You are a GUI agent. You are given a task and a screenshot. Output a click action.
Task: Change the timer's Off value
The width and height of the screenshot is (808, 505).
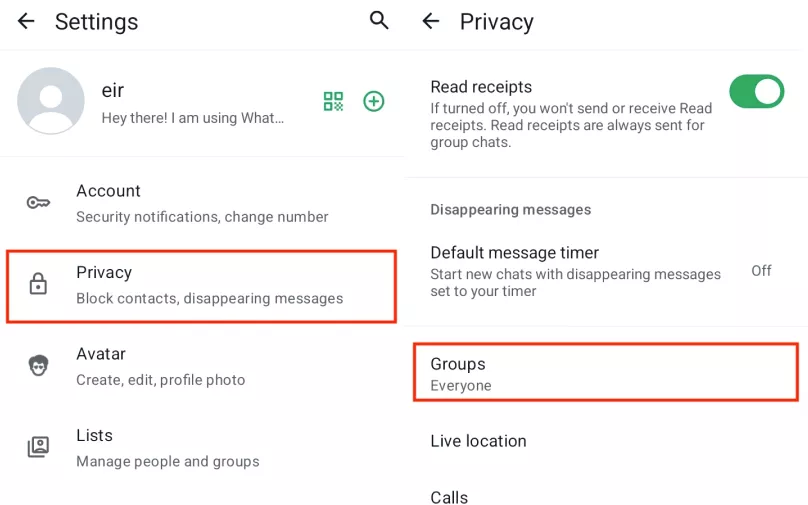point(761,271)
